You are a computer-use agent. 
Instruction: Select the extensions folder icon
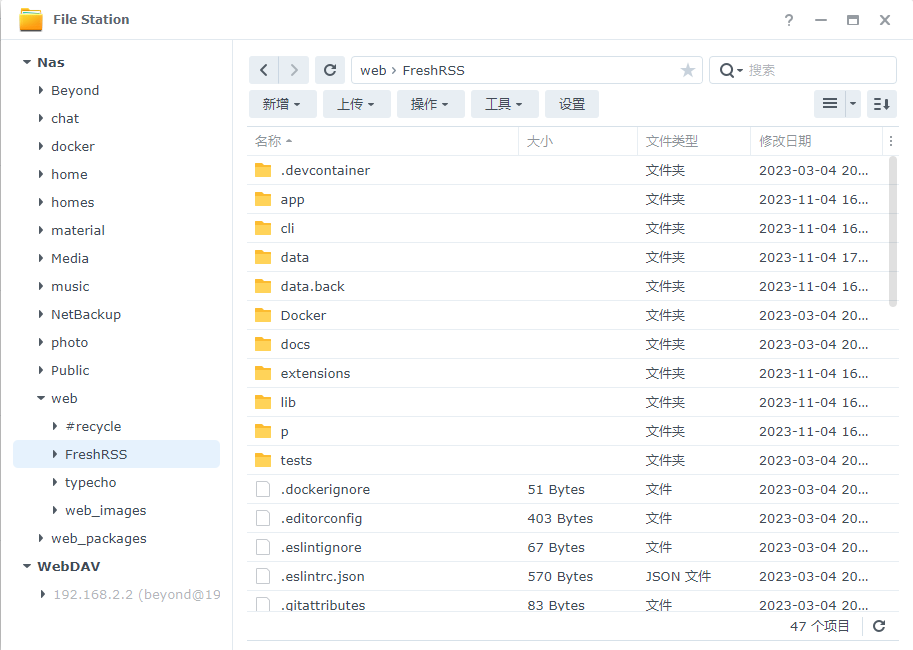pyautogui.click(x=263, y=373)
